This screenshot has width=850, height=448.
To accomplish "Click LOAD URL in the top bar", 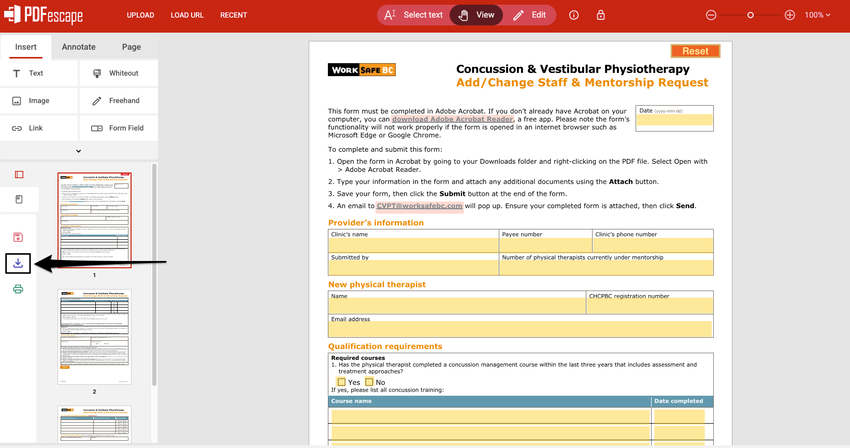I will [187, 15].
